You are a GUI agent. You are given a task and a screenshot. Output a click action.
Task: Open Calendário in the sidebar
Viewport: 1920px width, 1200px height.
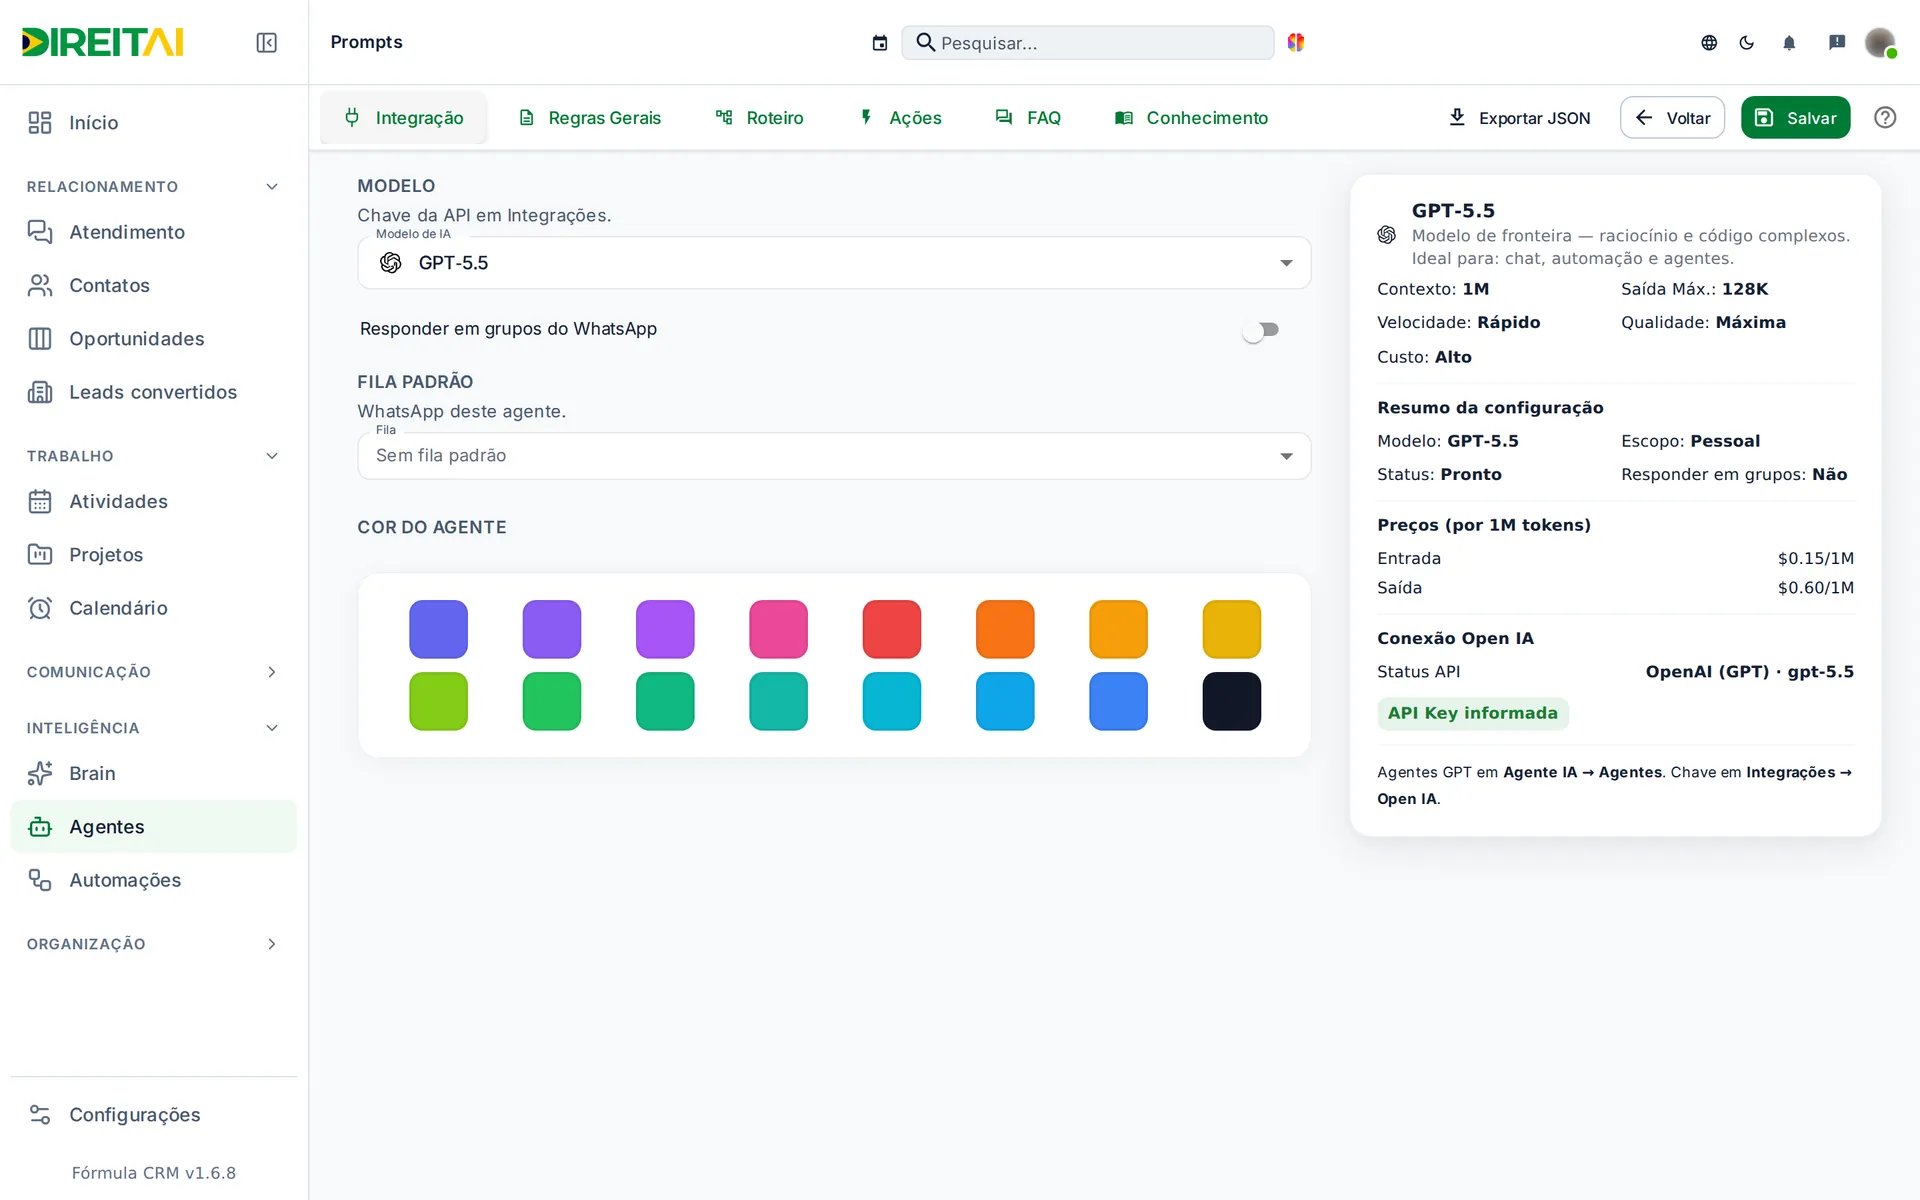coord(153,608)
